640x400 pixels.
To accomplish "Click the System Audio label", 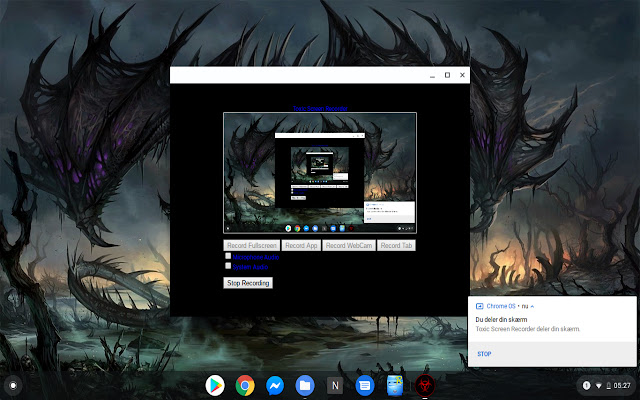I will pos(250,267).
